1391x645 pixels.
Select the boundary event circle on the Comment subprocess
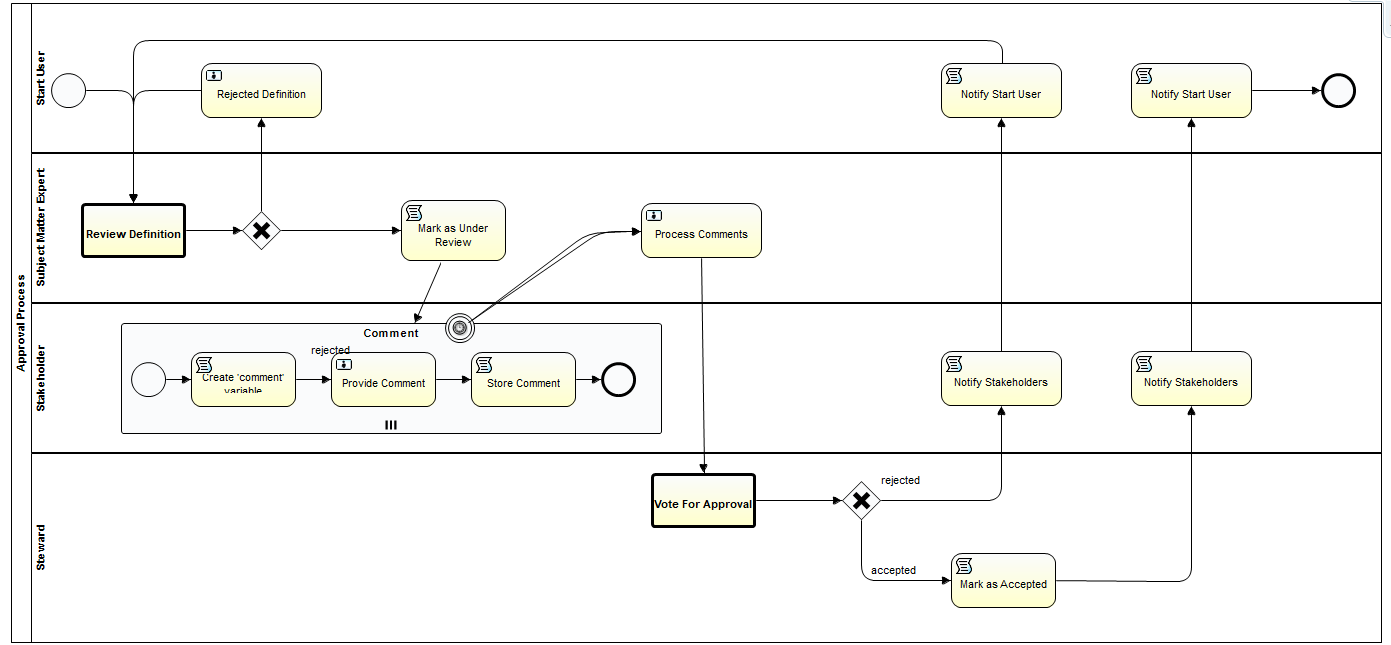459,327
